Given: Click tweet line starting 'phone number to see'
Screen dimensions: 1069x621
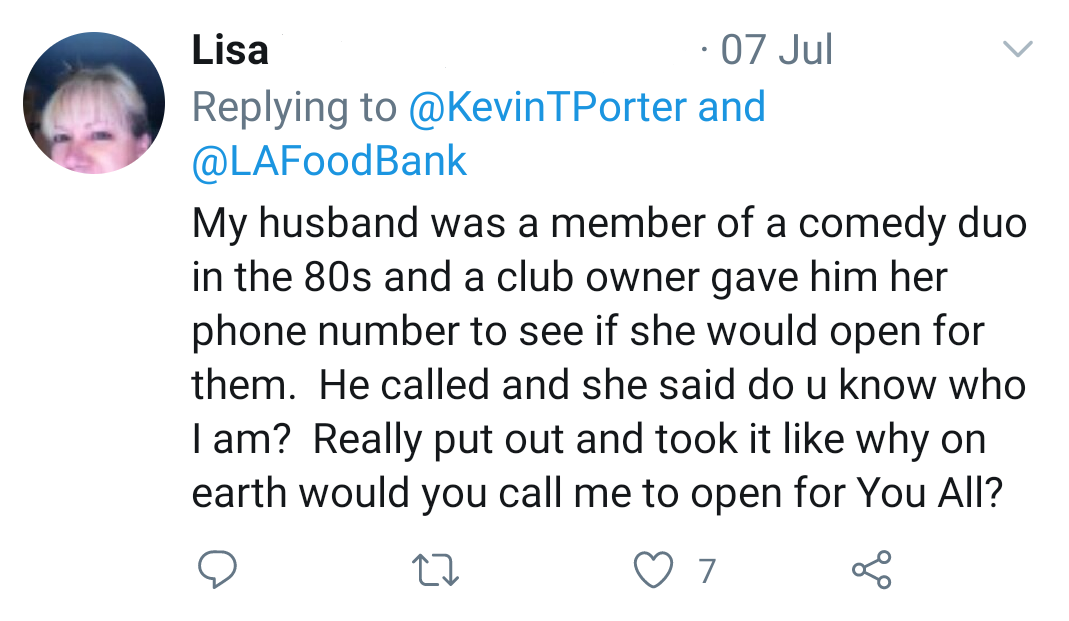Looking at the screenshot, I should pyautogui.click(x=588, y=331).
